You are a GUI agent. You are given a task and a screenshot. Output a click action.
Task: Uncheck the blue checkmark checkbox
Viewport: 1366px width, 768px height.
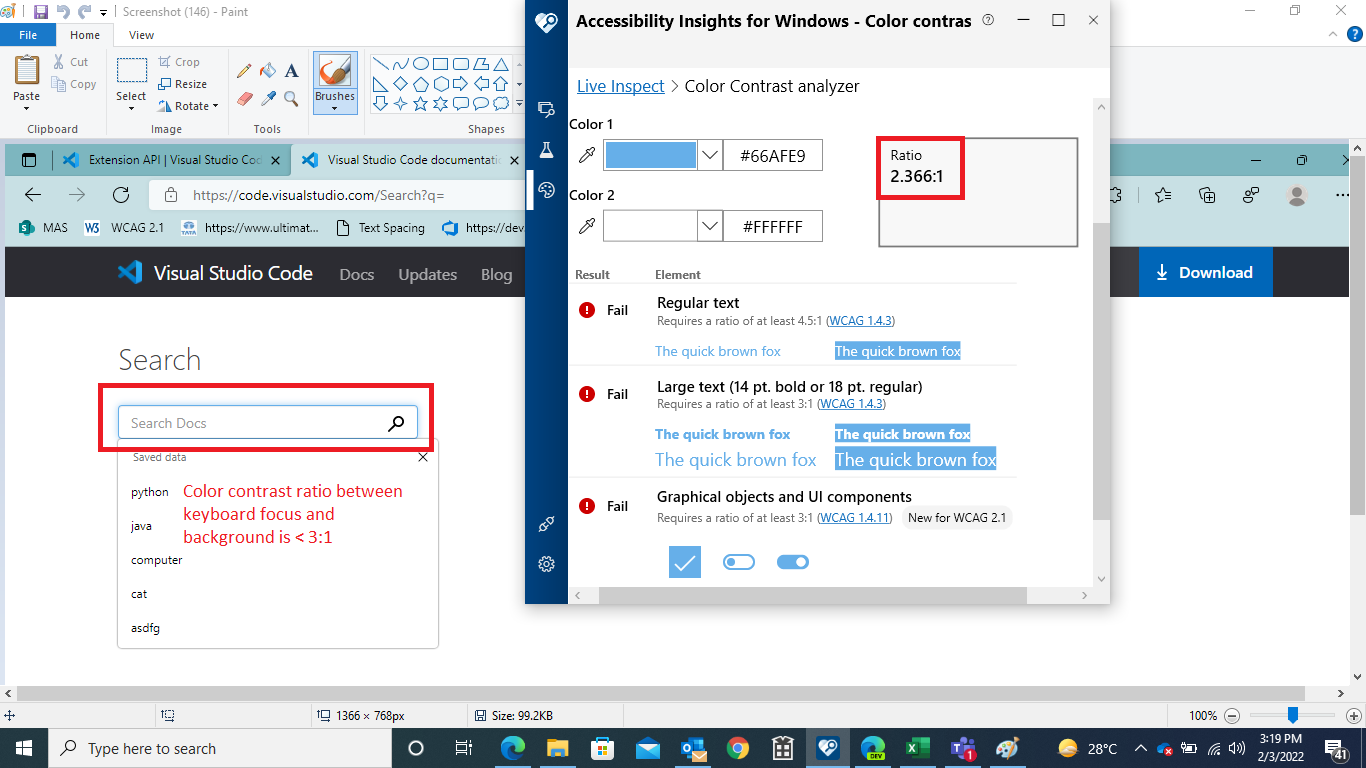pyautogui.click(x=684, y=562)
